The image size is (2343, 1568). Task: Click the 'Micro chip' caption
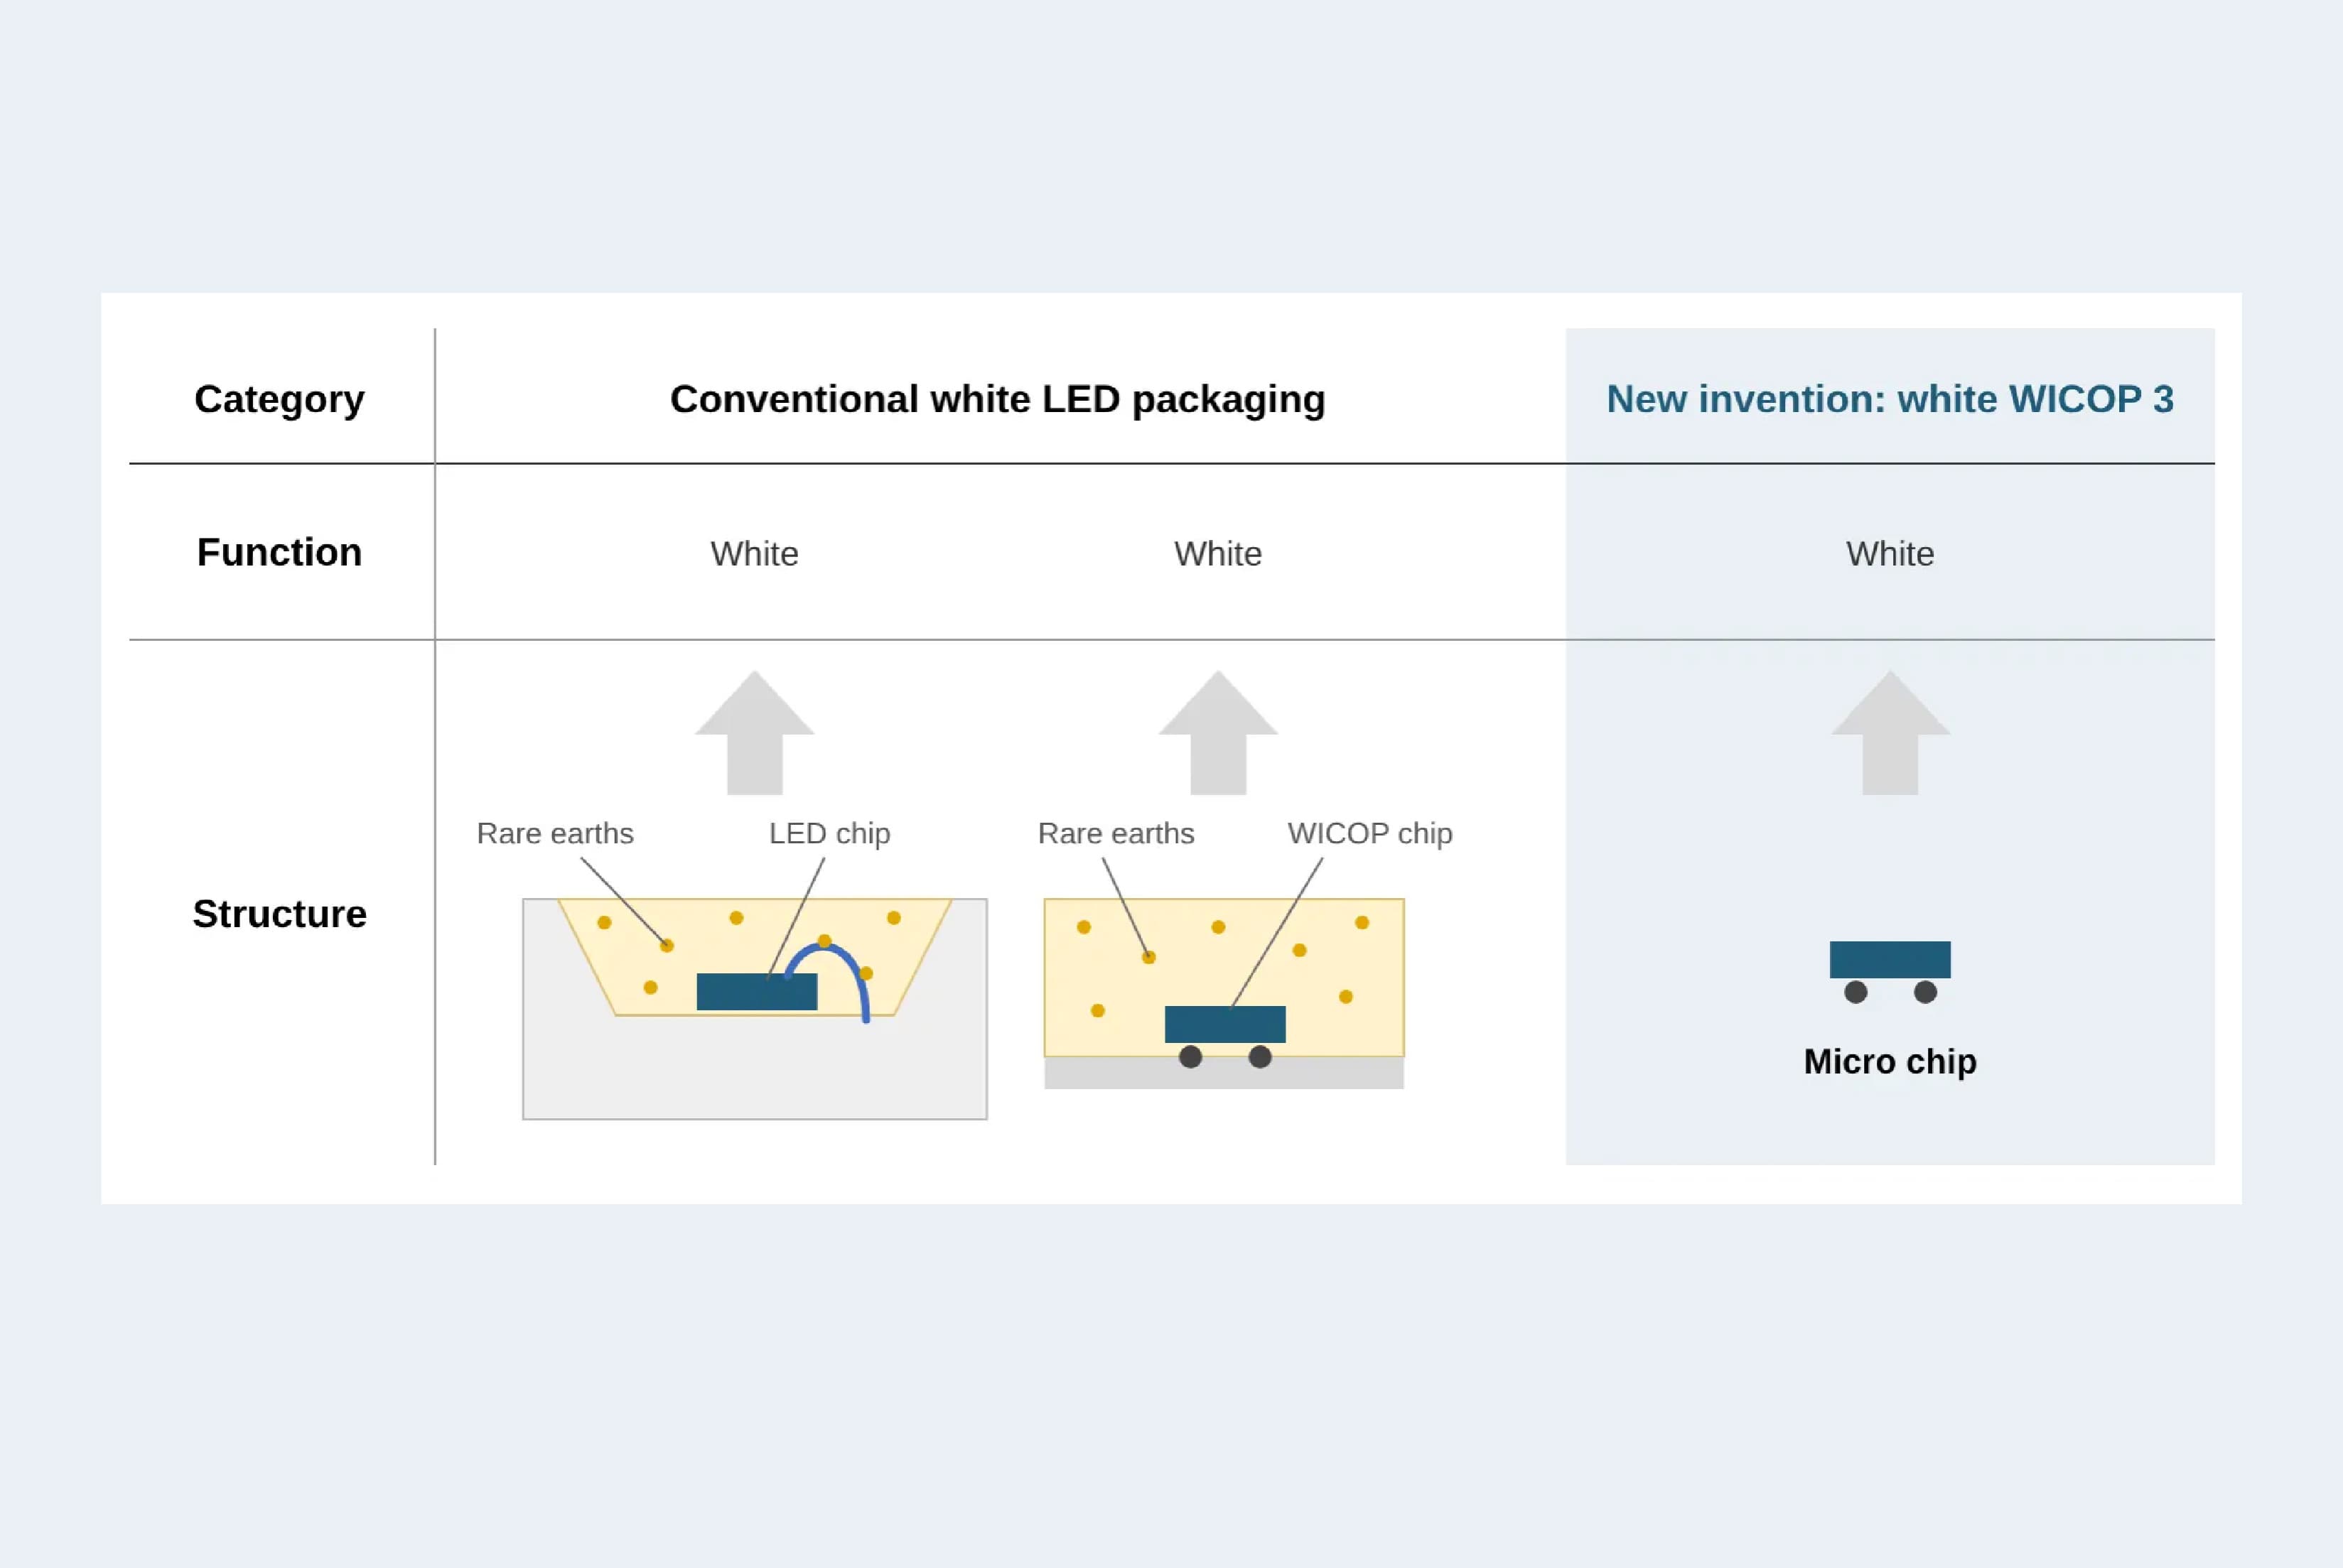[1890, 1062]
